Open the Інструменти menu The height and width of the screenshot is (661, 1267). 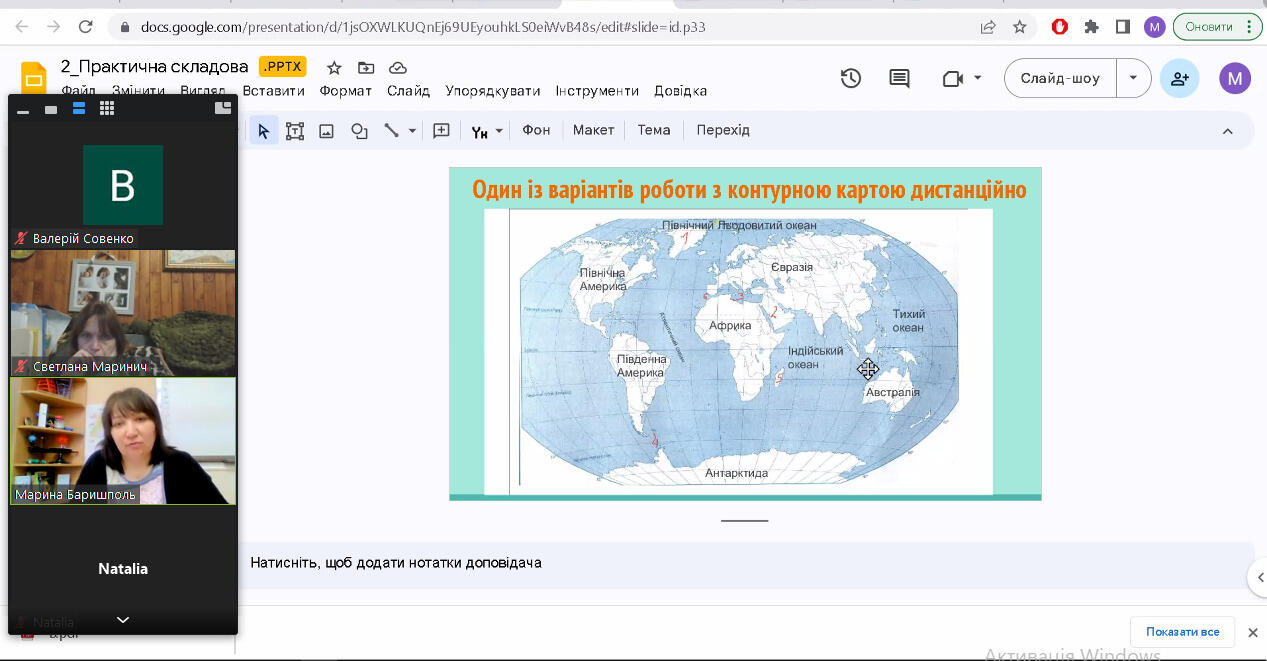[x=597, y=91]
